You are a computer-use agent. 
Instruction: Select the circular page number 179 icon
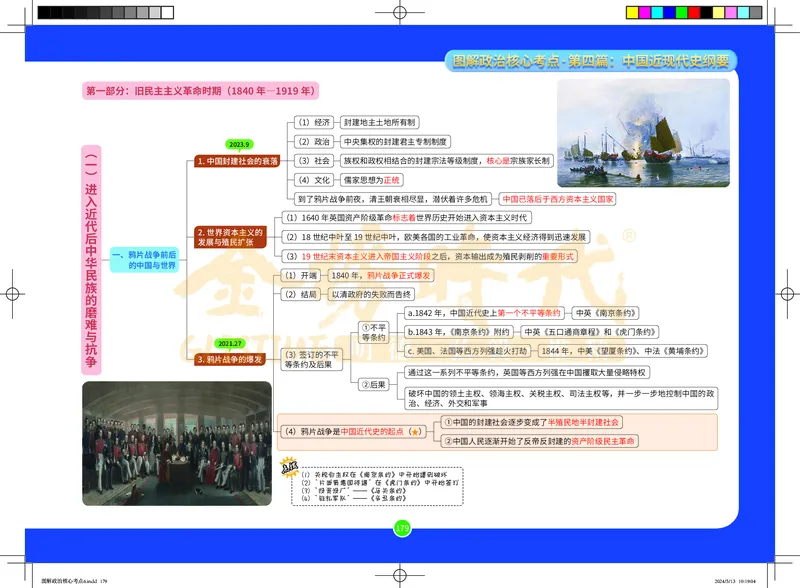click(401, 528)
